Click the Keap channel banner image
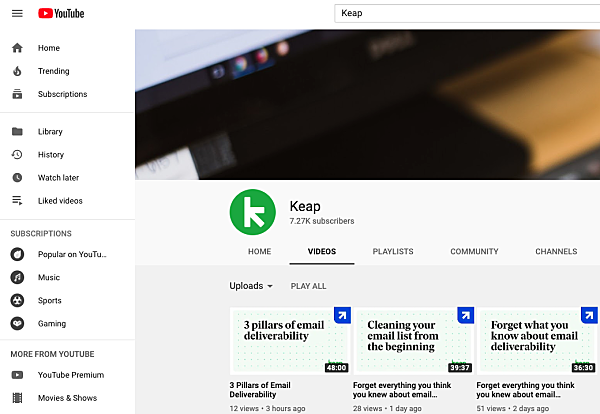The width and height of the screenshot is (600, 414). point(367,104)
